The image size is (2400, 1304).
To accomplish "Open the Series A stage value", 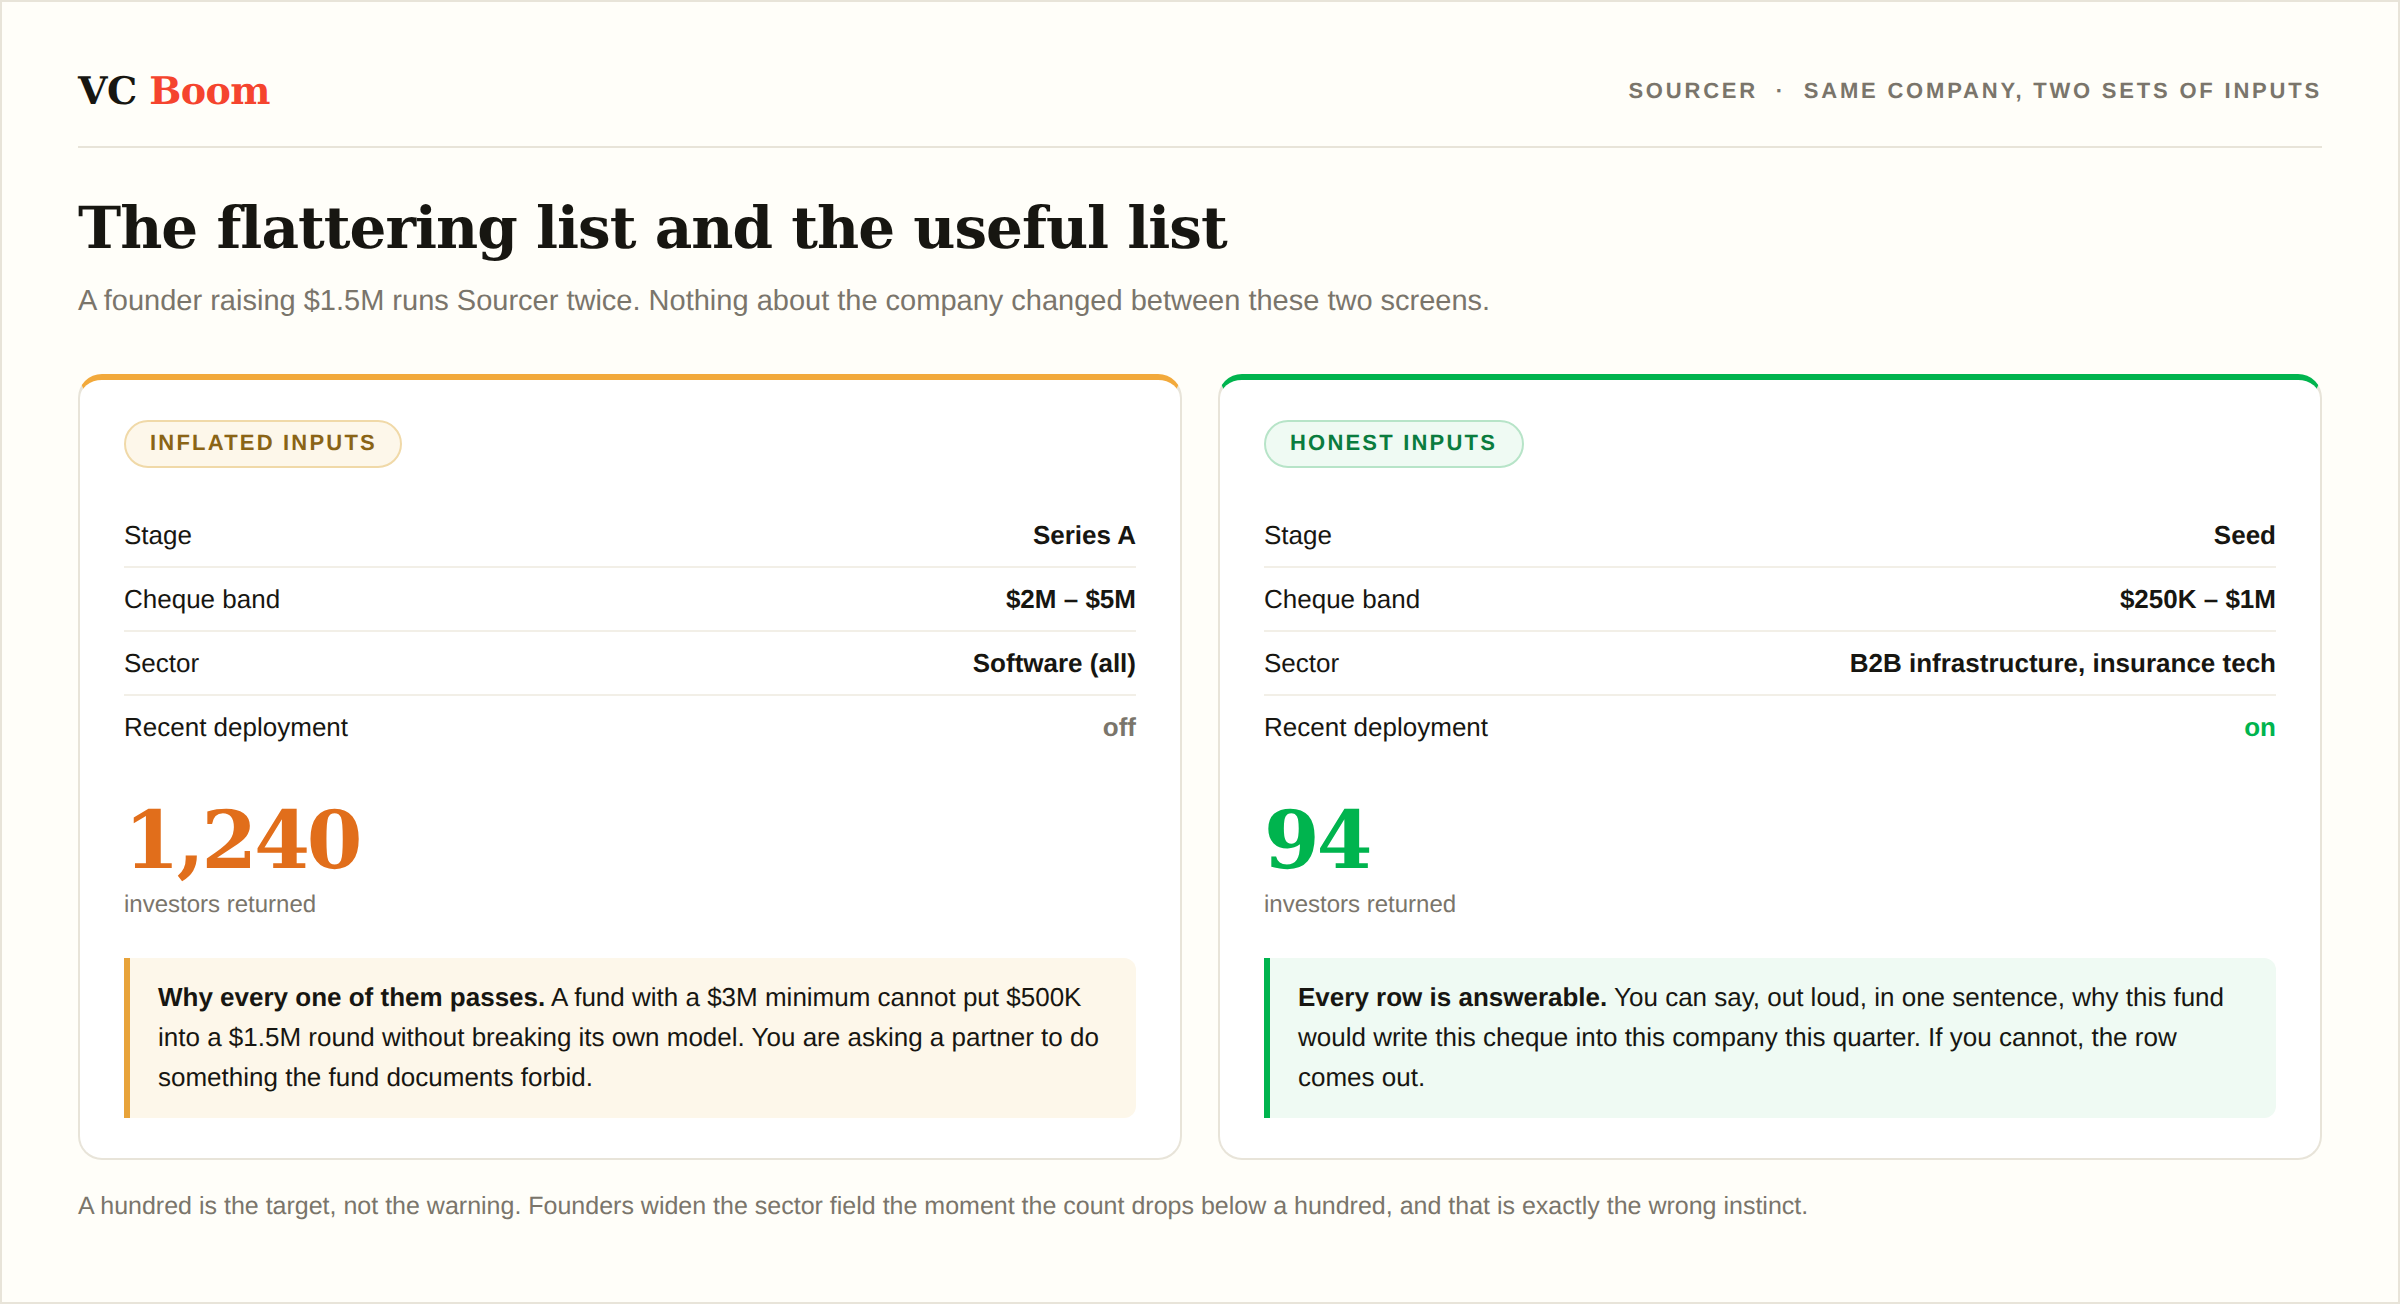I will click(1084, 535).
